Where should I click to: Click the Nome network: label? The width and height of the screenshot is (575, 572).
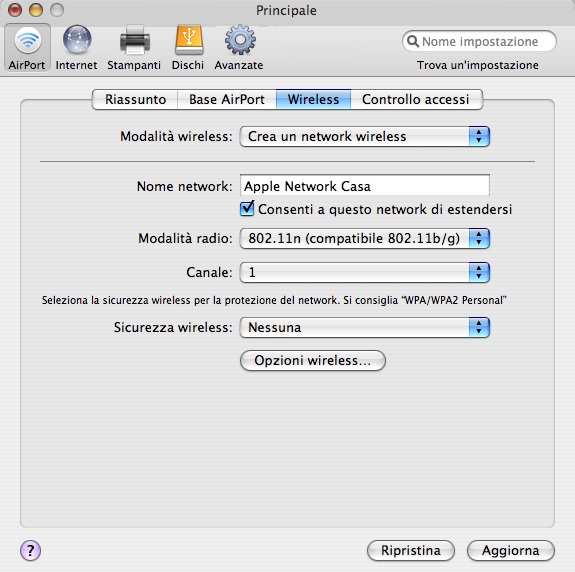pos(184,186)
